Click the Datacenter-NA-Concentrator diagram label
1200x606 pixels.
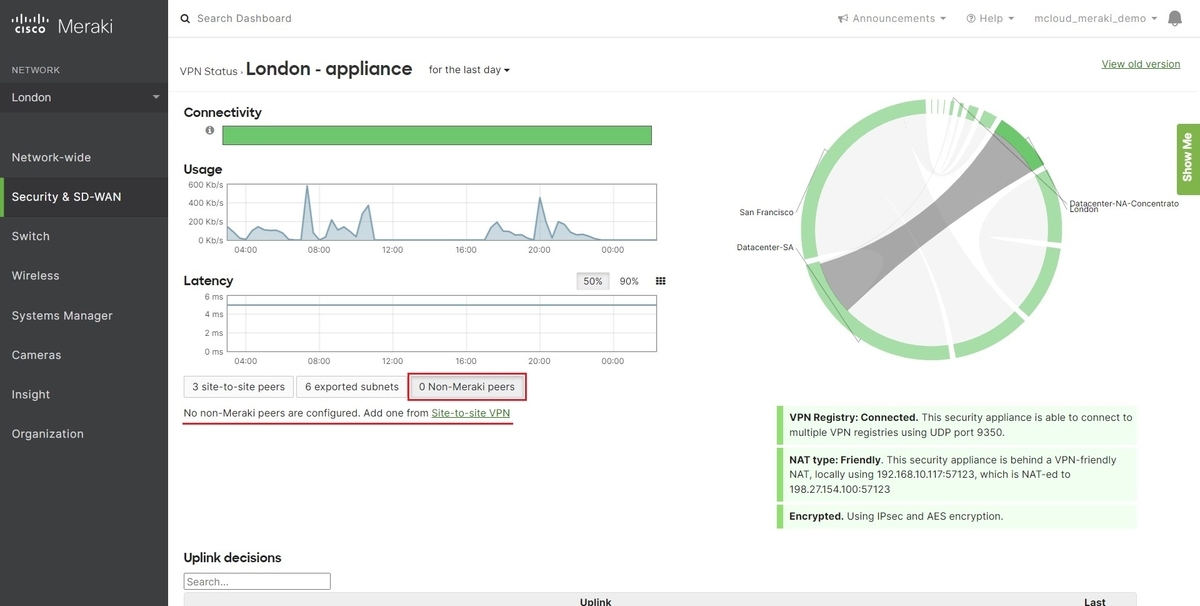tap(1124, 203)
